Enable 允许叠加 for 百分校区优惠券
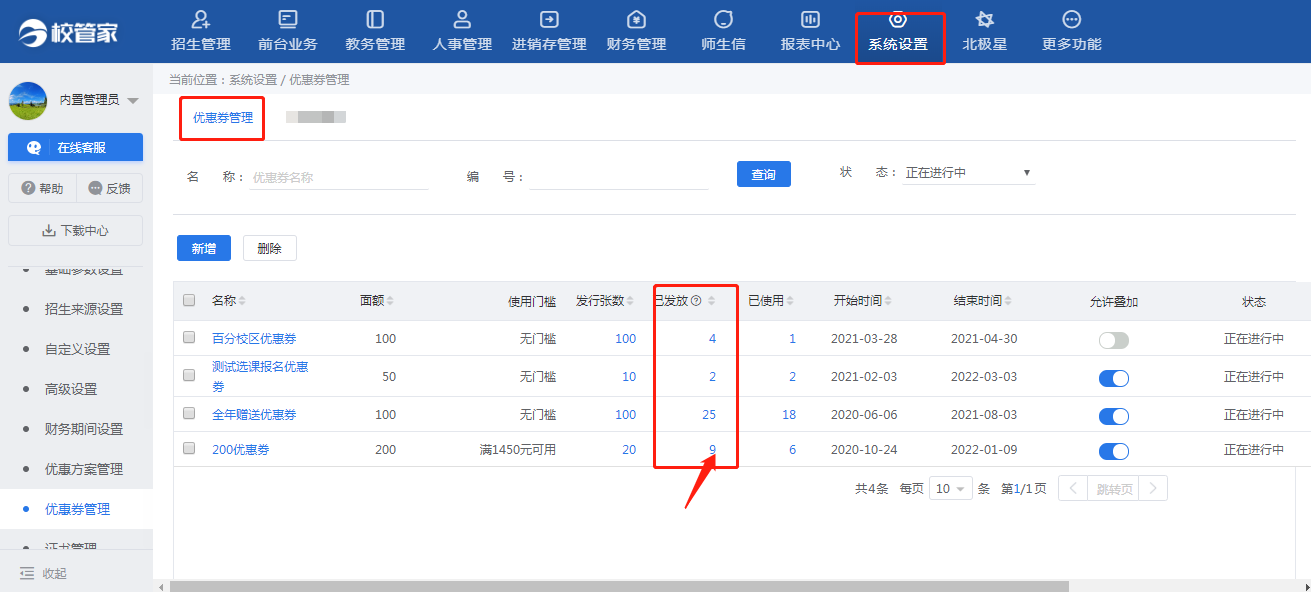This screenshot has width=1311, height=592. click(1114, 340)
